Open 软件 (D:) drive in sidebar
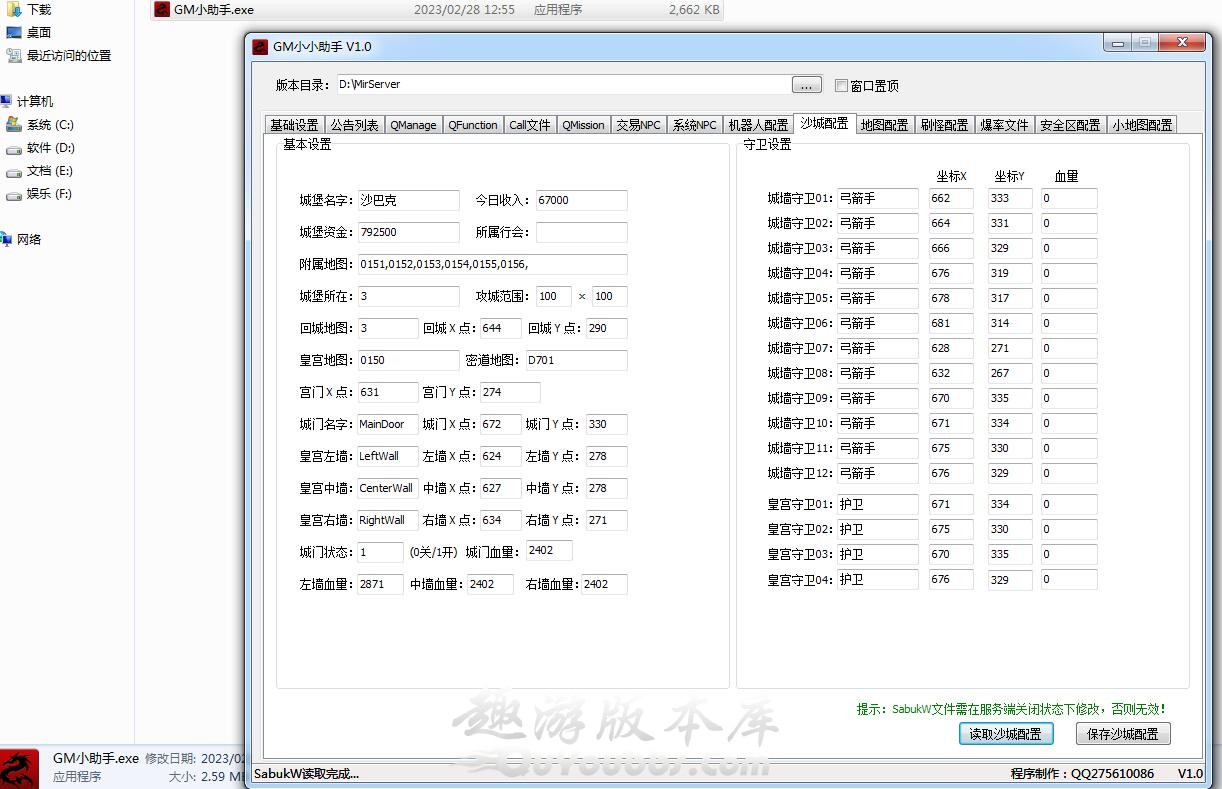Viewport: 1222px width, 789px height. tap(14, 148)
